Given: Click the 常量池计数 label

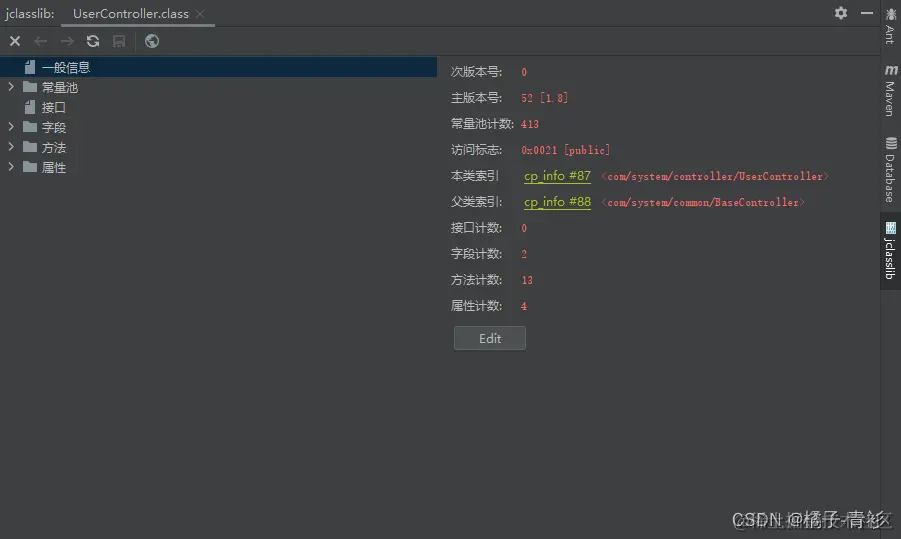Looking at the screenshot, I should (x=482, y=124).
